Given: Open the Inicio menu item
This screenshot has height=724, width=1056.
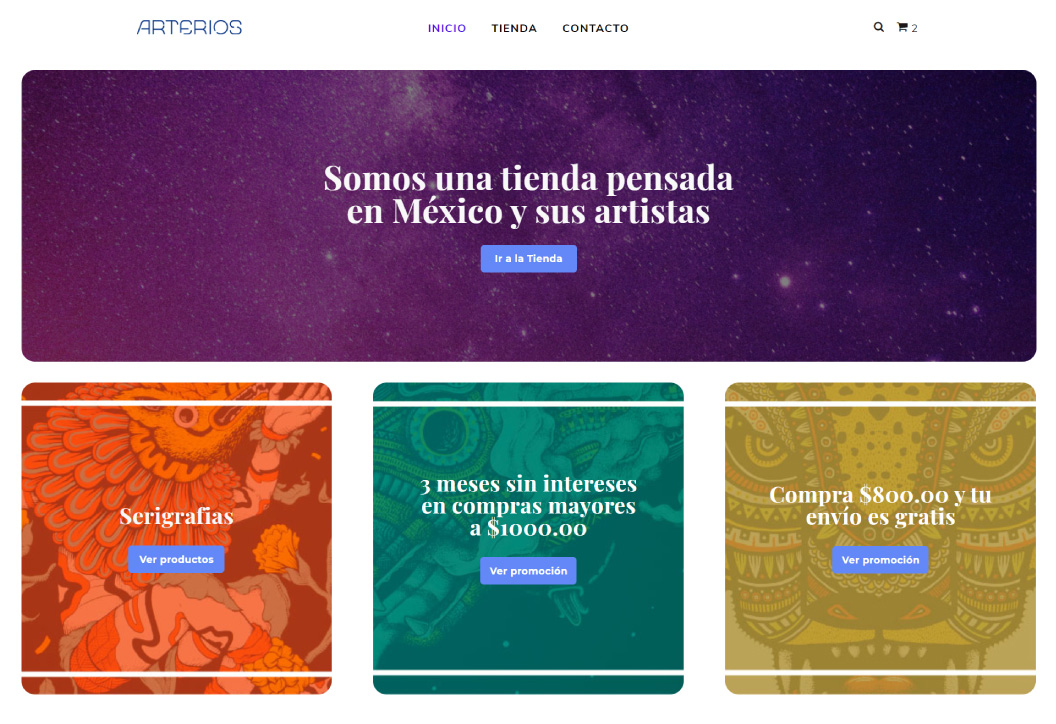Looking at the screenshot, I should pyautogui.click(x=447, y=28).
